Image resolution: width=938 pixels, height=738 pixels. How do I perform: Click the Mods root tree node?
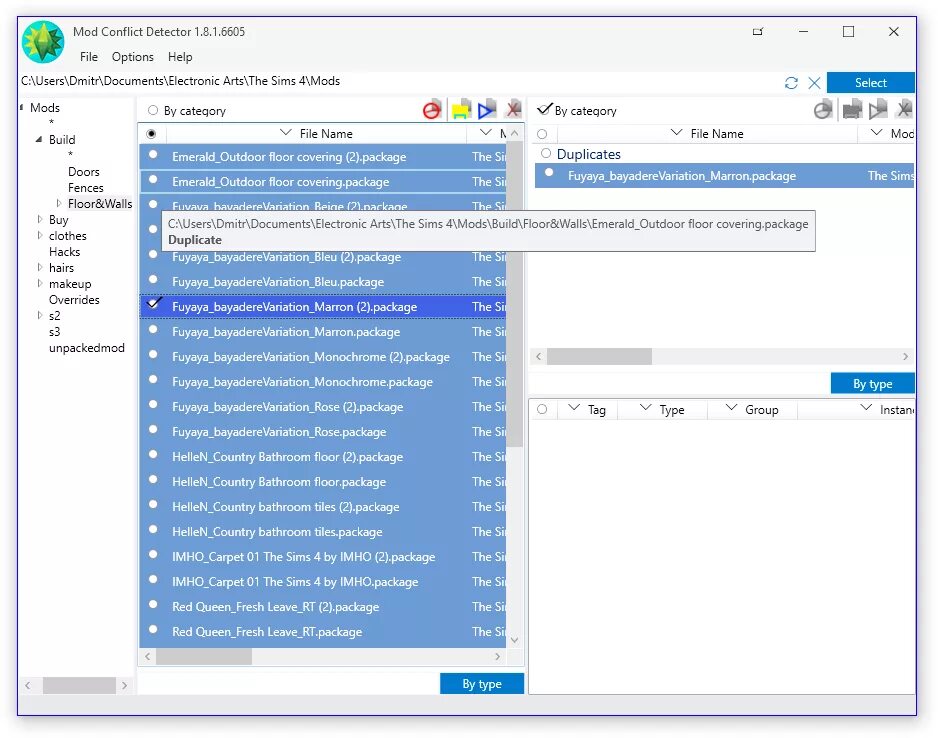(x=45, y=108)
